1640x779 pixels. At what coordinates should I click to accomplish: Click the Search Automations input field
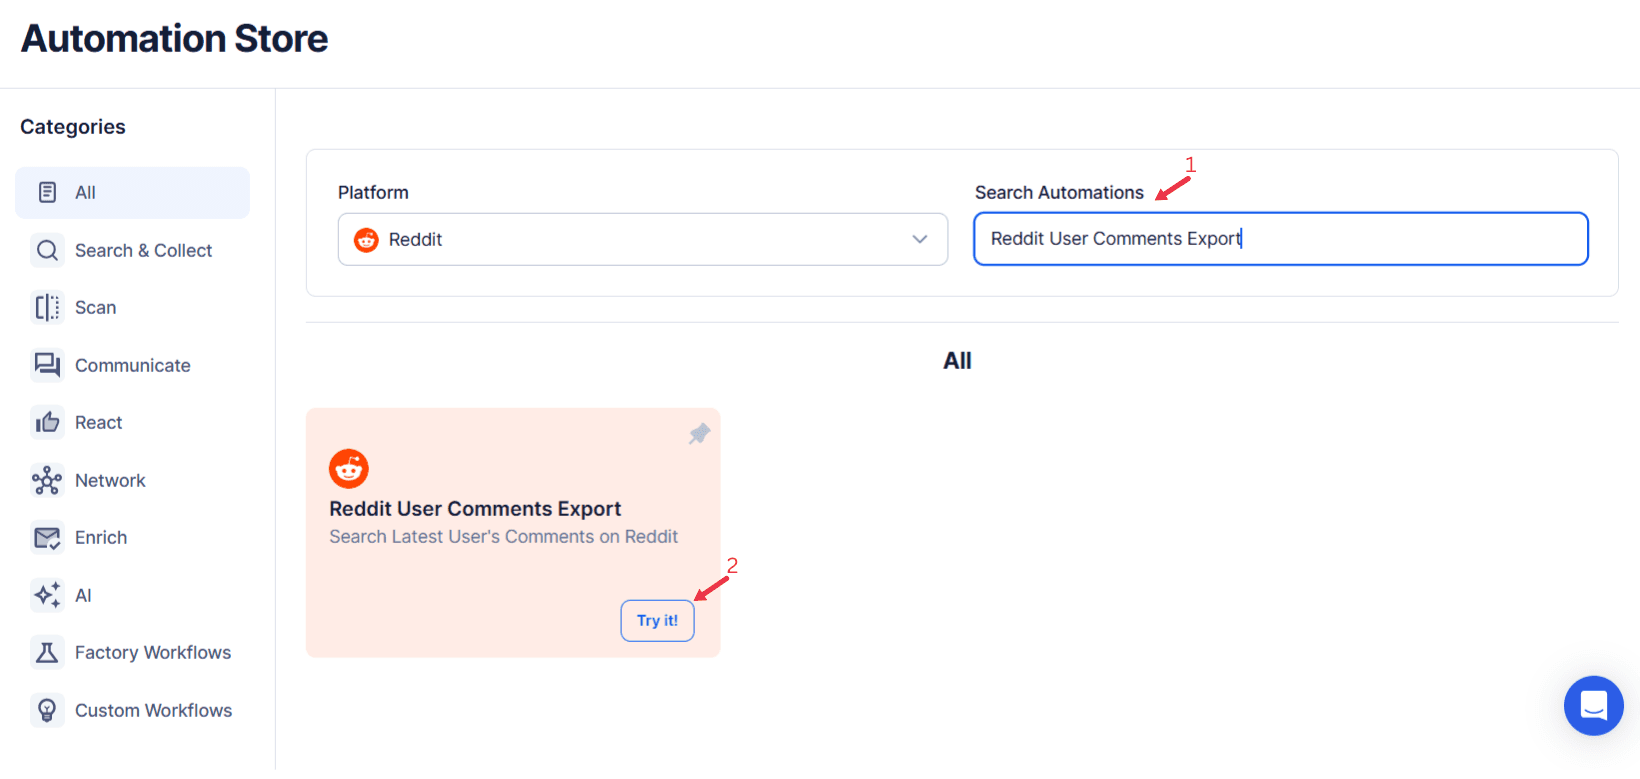pyautogui.click(x=1280, y=238)
